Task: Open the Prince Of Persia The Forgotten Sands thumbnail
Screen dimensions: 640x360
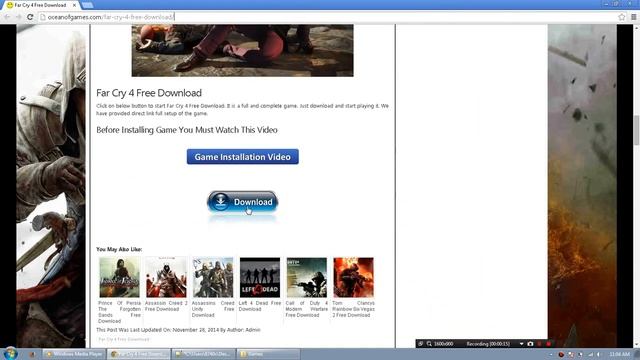Action: click(x=119, y=277)
